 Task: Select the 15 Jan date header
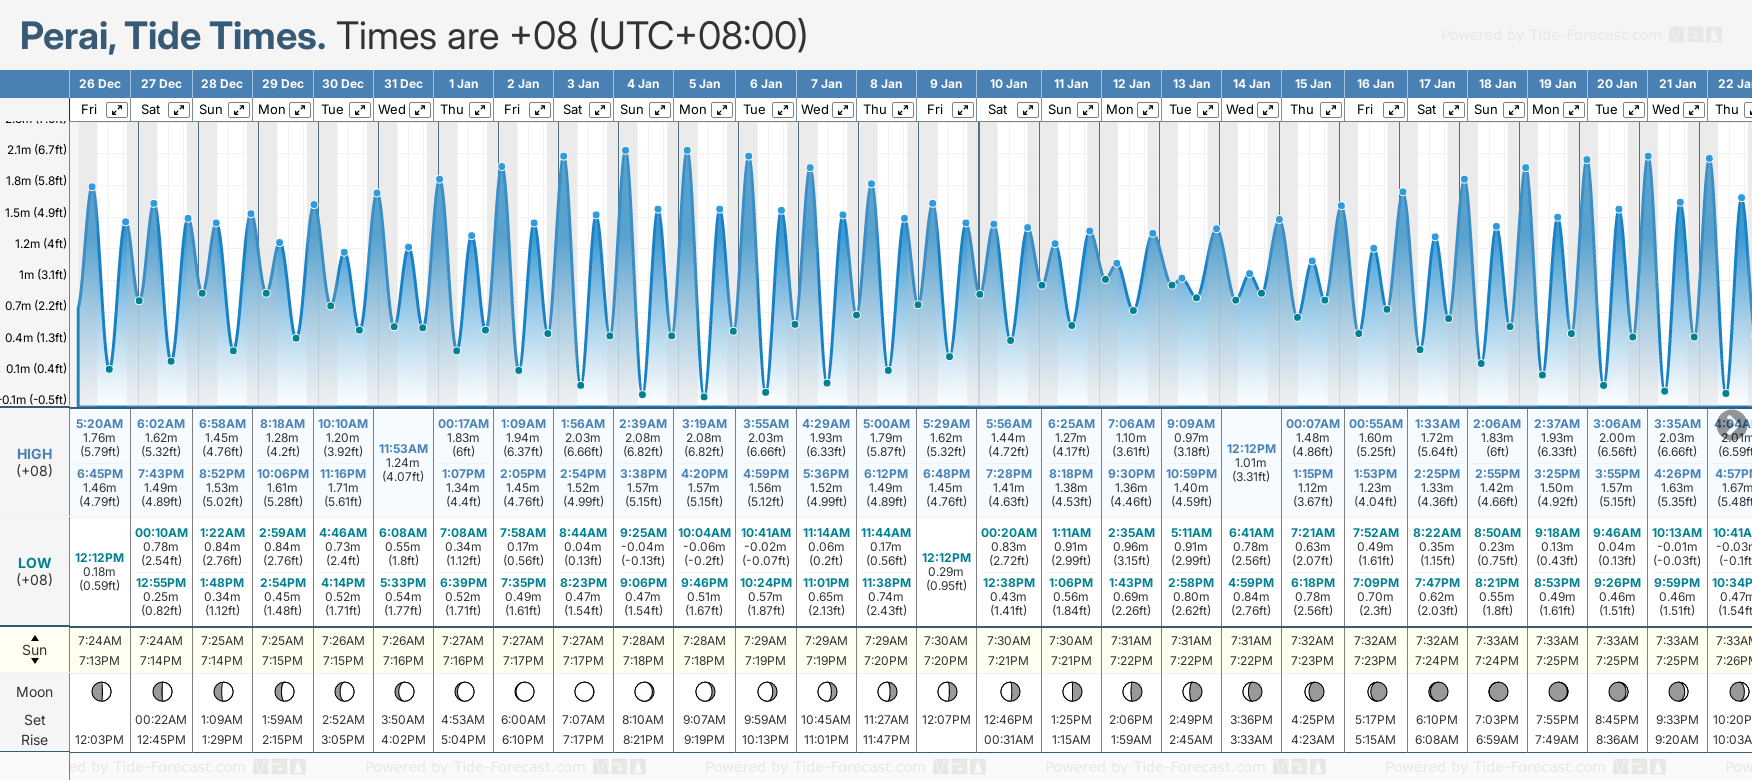(x=1313, y=84)
